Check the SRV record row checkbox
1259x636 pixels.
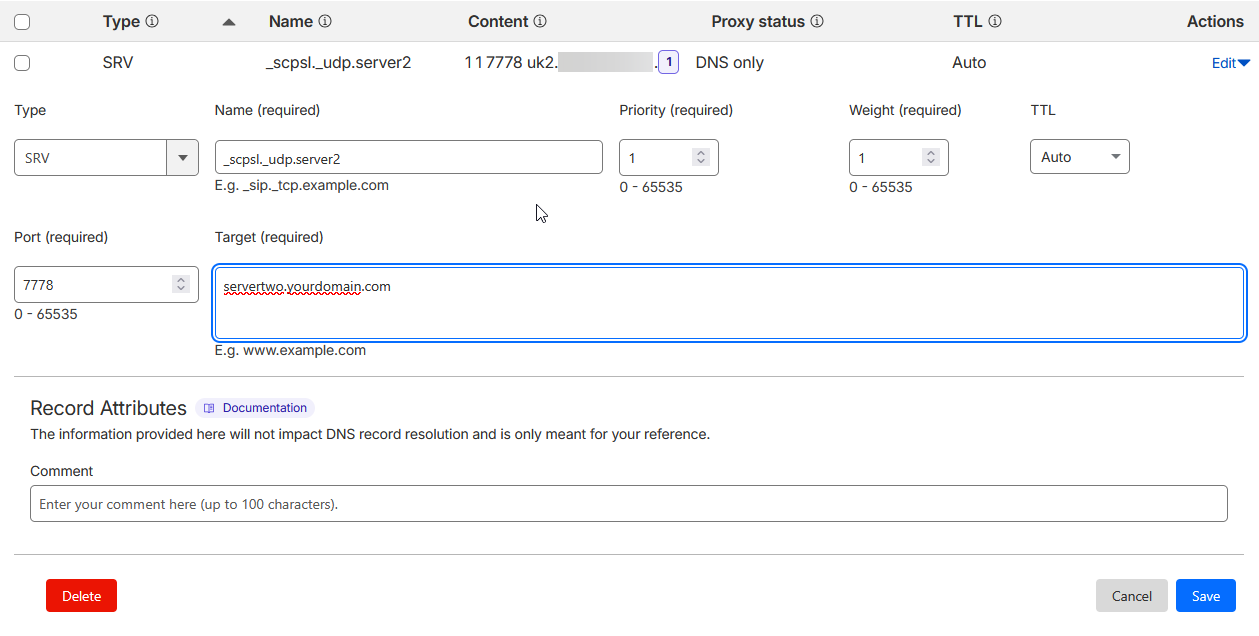tap(22, 63)
